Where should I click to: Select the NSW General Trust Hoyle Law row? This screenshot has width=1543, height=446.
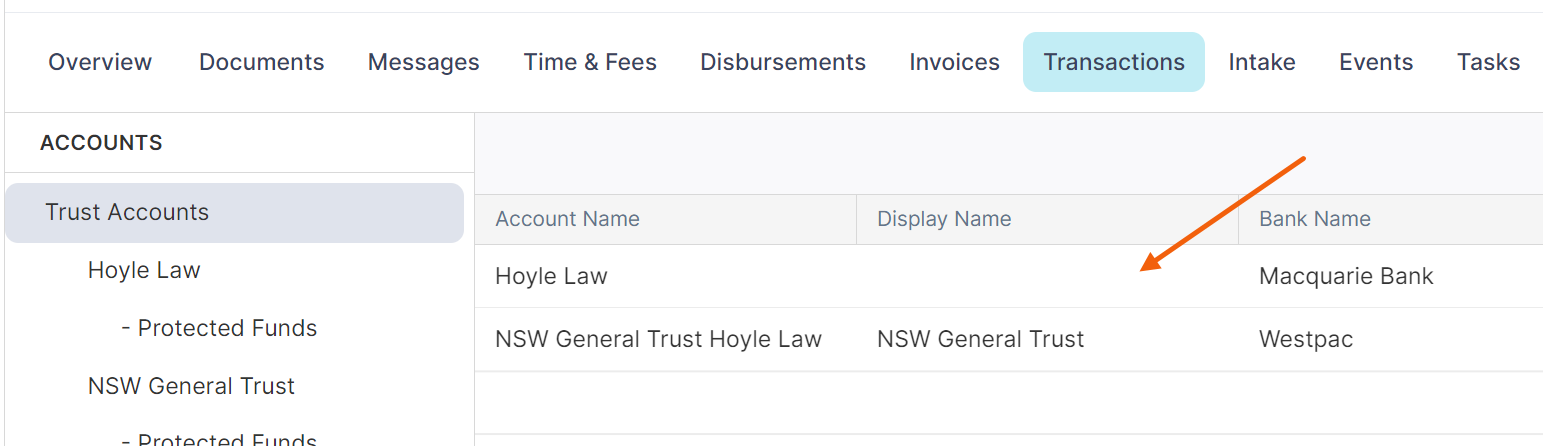[1009, 339]
